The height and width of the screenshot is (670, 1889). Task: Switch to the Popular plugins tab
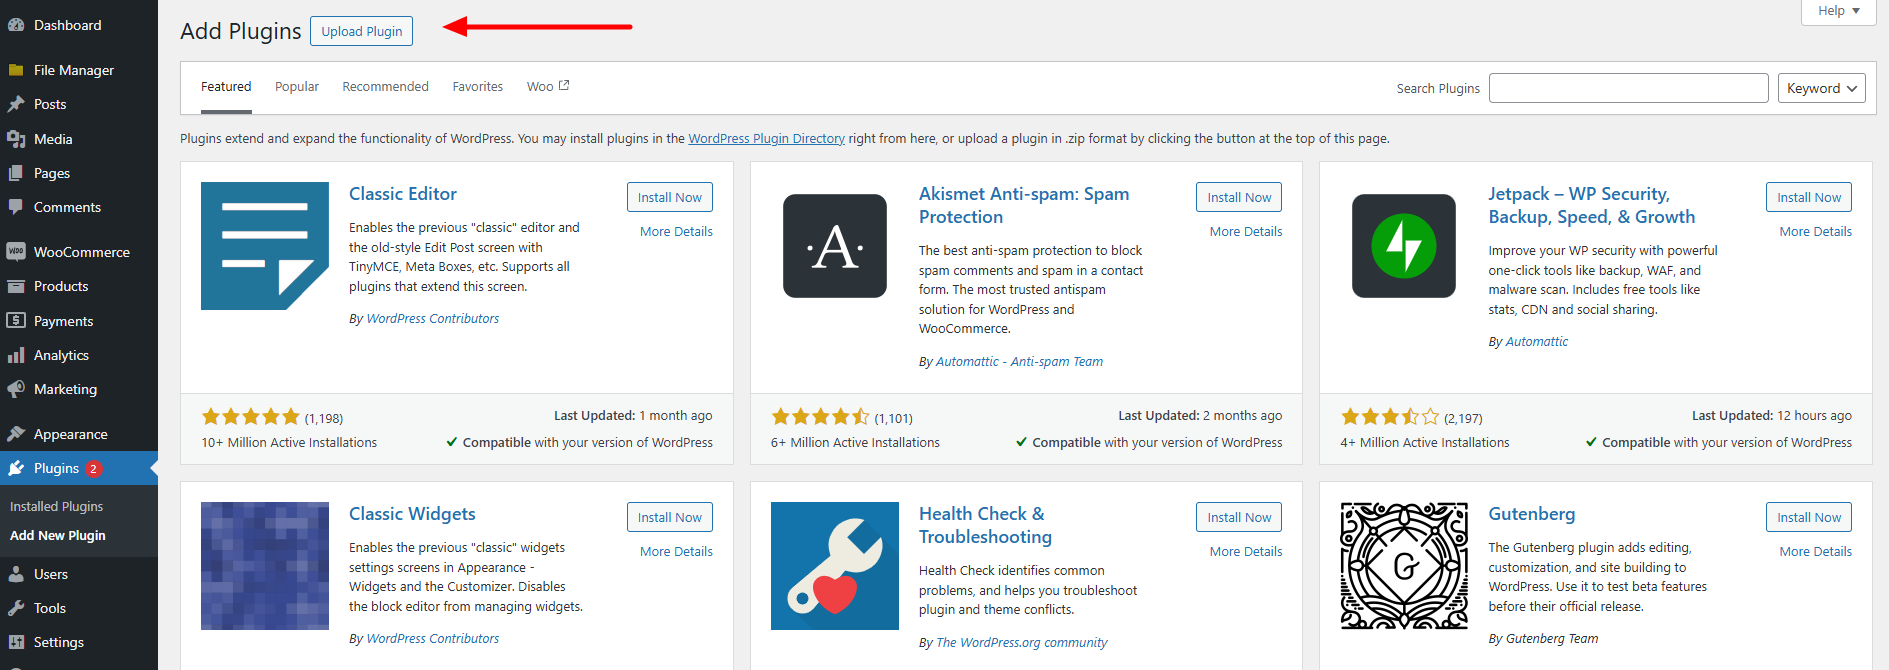297,87
